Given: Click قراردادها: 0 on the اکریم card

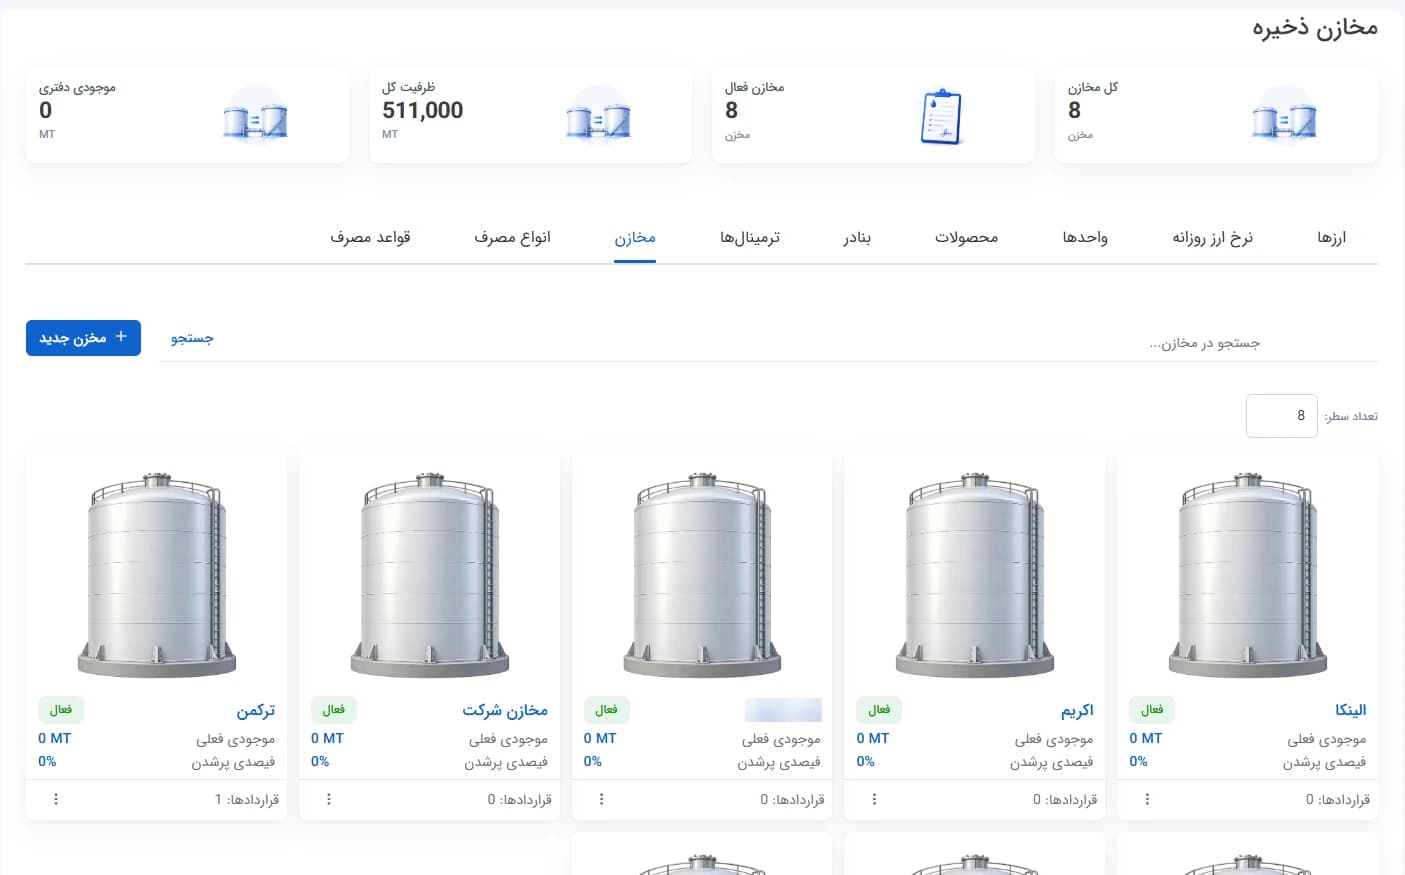Looking at the screenshot, I should tap(1065, 800).
